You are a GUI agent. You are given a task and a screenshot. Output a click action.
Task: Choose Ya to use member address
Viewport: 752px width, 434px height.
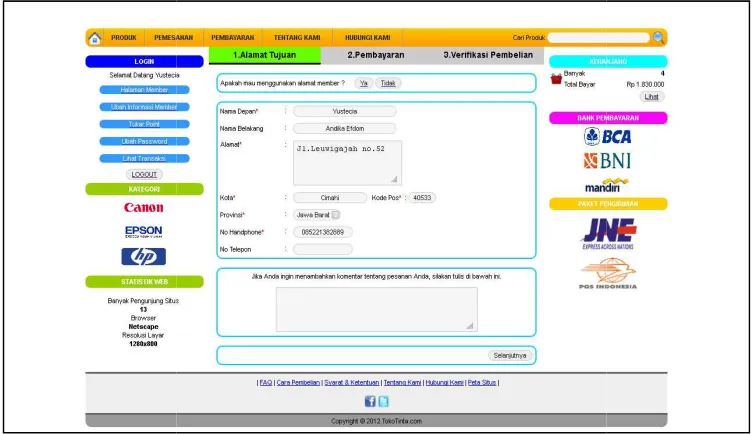coord(364,83)
